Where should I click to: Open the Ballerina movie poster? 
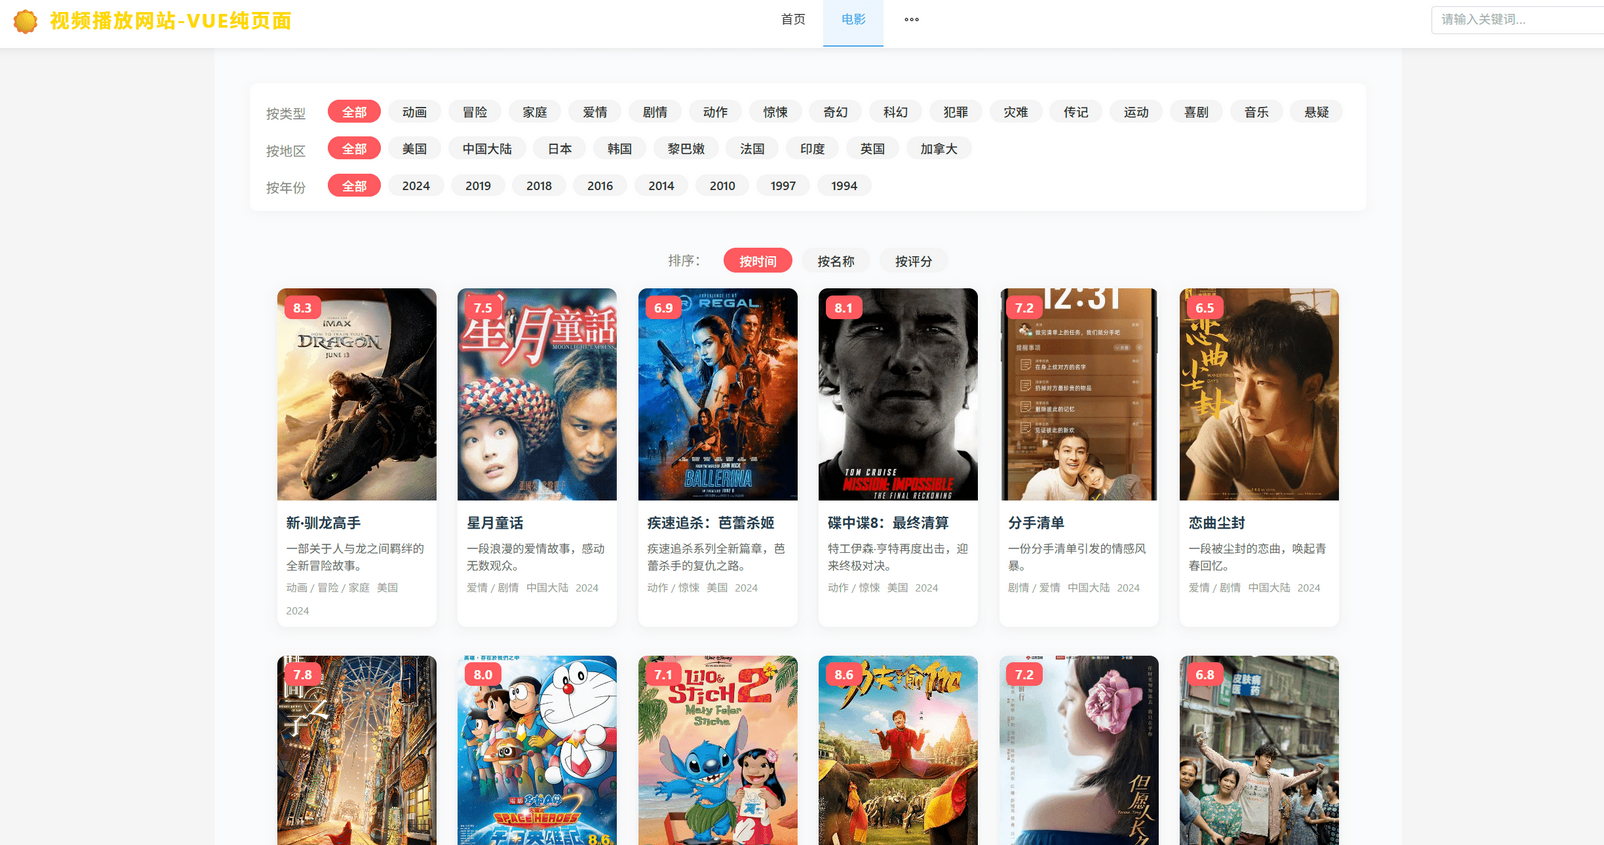[x=718, y=394]
